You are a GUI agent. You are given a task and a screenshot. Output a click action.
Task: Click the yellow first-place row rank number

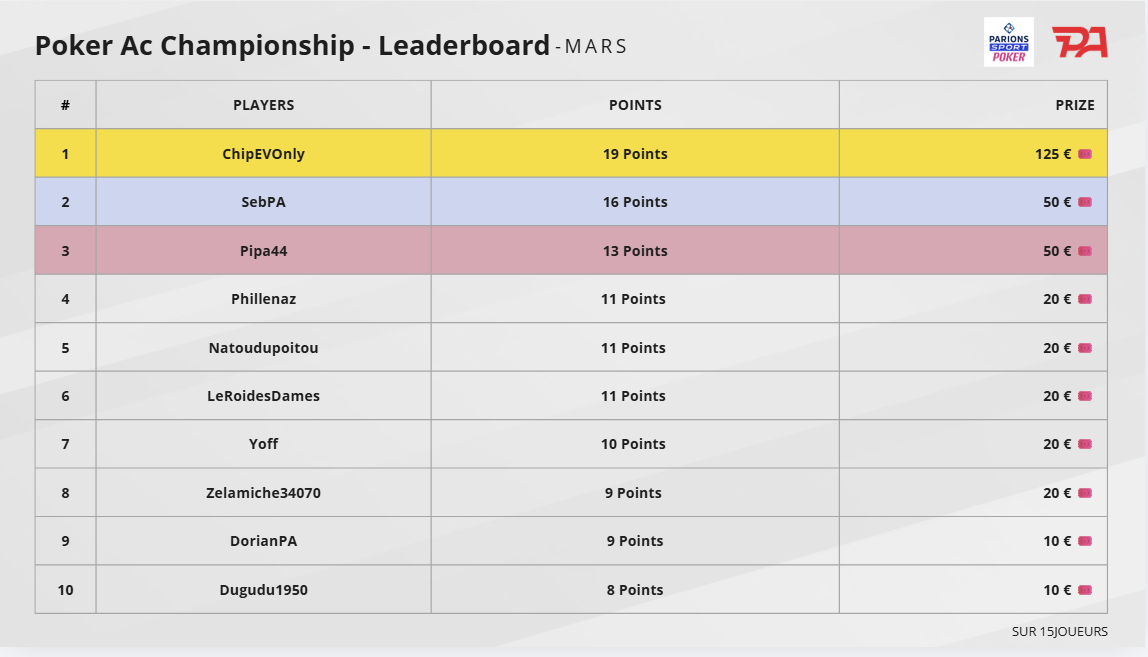65,154
